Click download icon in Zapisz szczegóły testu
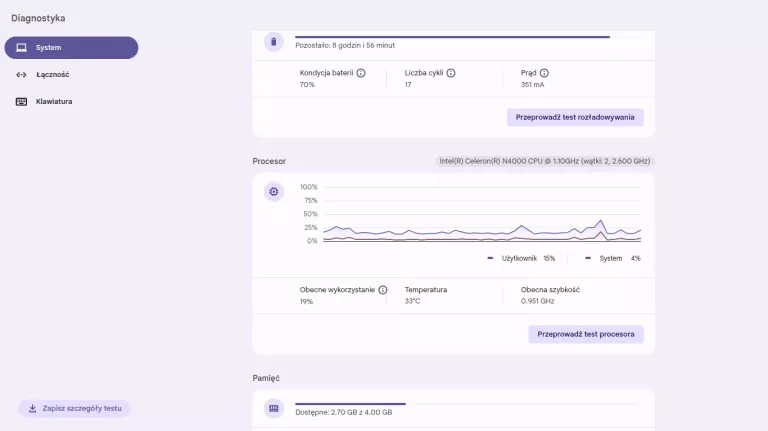The height and width of the screenshot is (431, 768). click(32, 408)
